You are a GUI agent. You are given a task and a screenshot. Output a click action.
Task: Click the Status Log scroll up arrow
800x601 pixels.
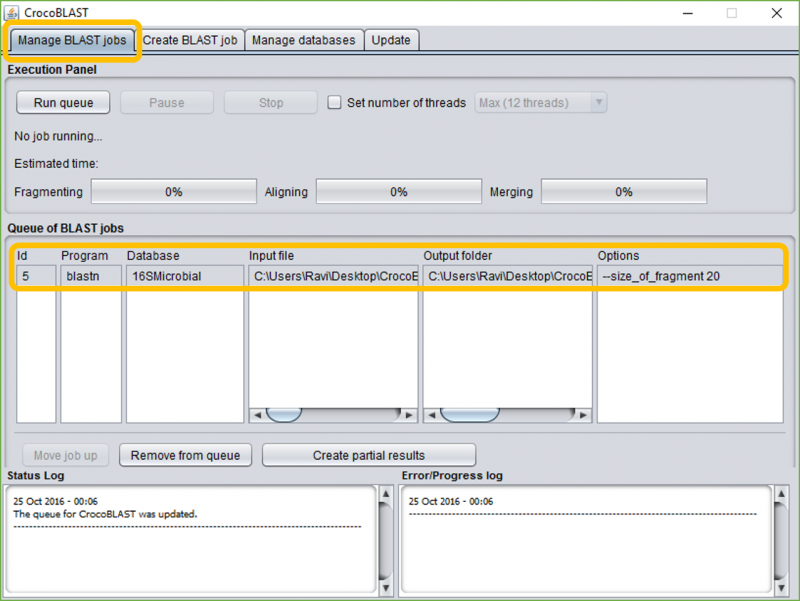[386, 494]
